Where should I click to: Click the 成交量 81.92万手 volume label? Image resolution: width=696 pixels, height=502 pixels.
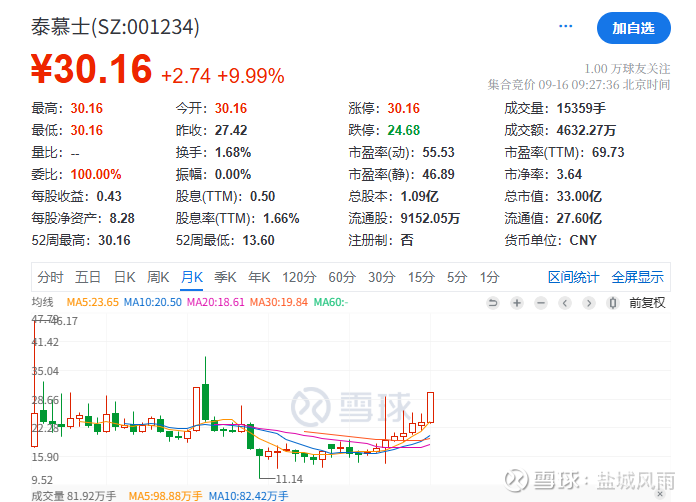point(74,496)
